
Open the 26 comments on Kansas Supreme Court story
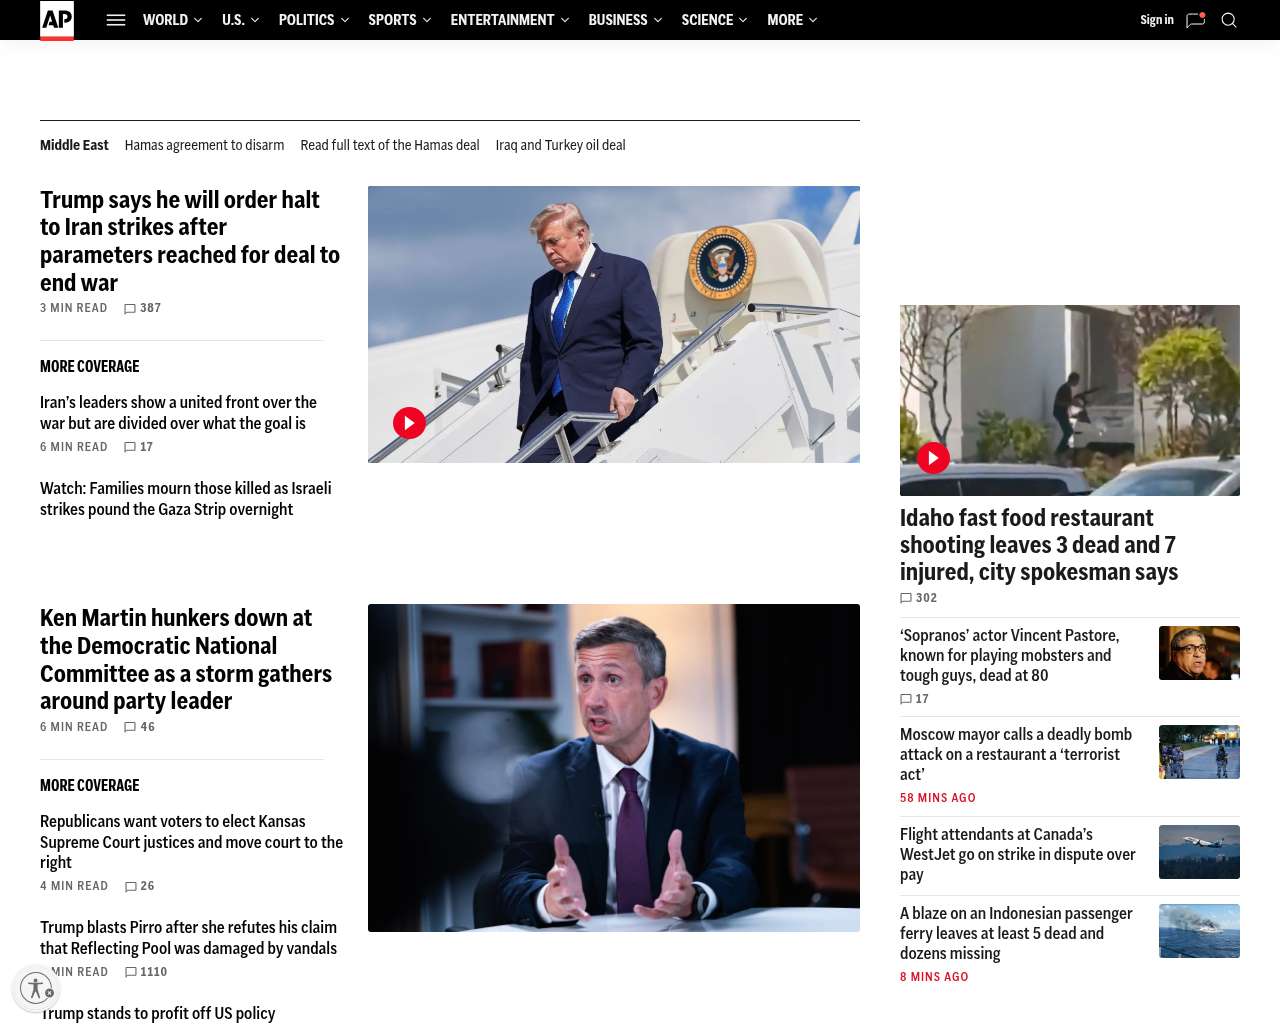(x=139, y=886)
